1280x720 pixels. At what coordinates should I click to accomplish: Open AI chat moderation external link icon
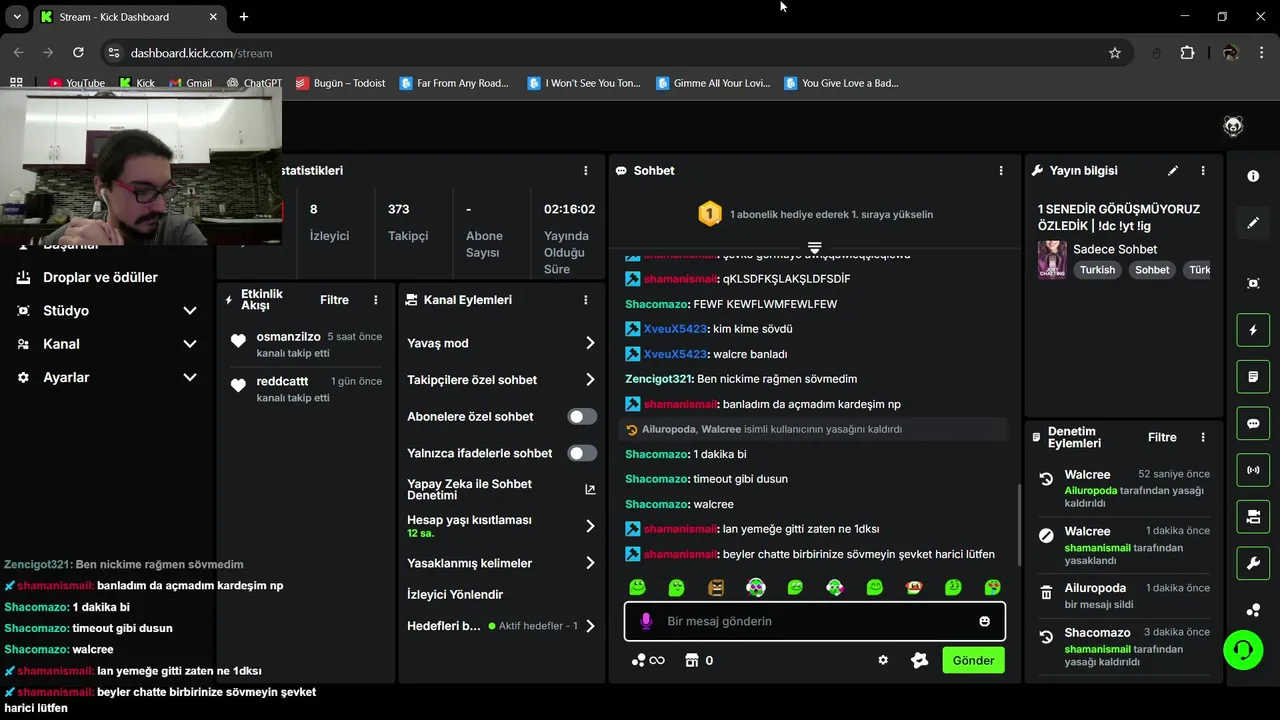tap(590, 489)
